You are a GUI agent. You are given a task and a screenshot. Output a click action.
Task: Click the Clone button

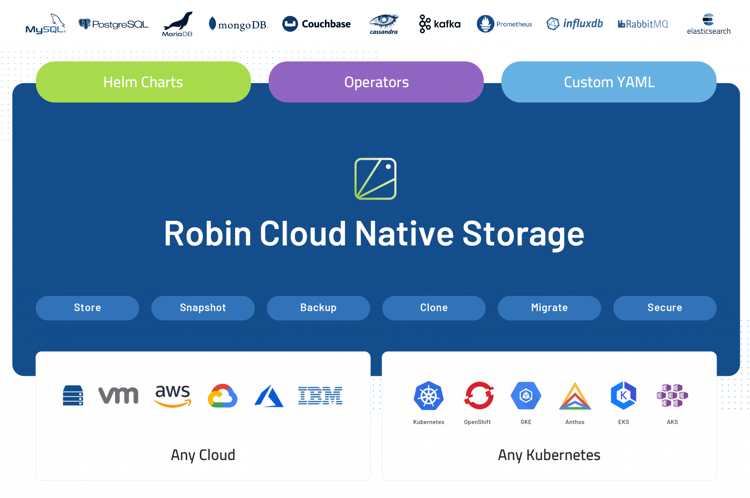434,308
